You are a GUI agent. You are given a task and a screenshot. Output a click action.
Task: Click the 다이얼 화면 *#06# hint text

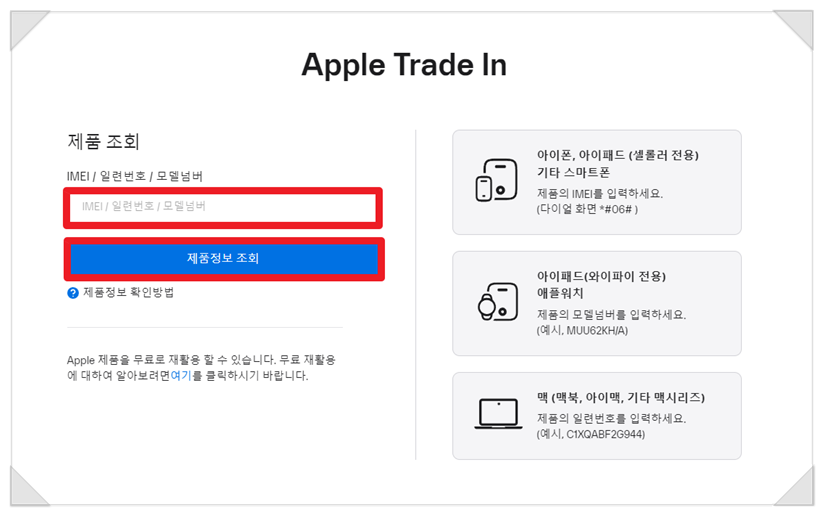(x=587, y=209)
